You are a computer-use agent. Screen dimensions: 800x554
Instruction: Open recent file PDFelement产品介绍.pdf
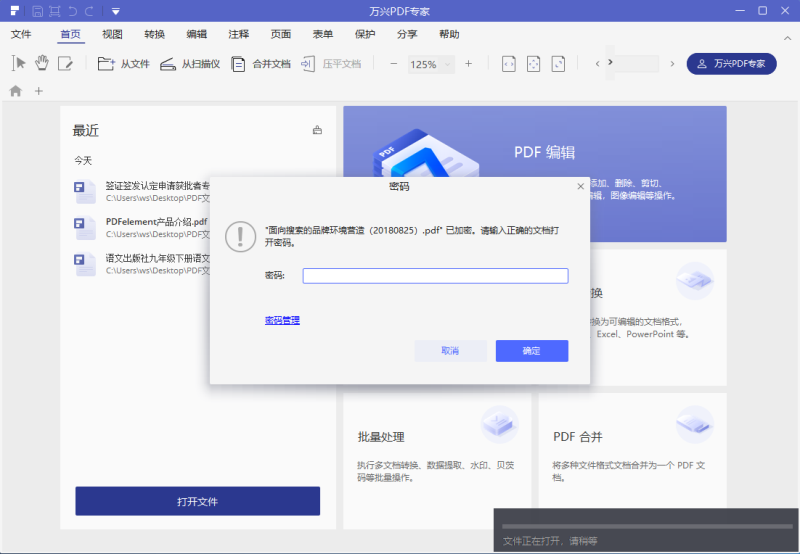(x=142, y=228)
